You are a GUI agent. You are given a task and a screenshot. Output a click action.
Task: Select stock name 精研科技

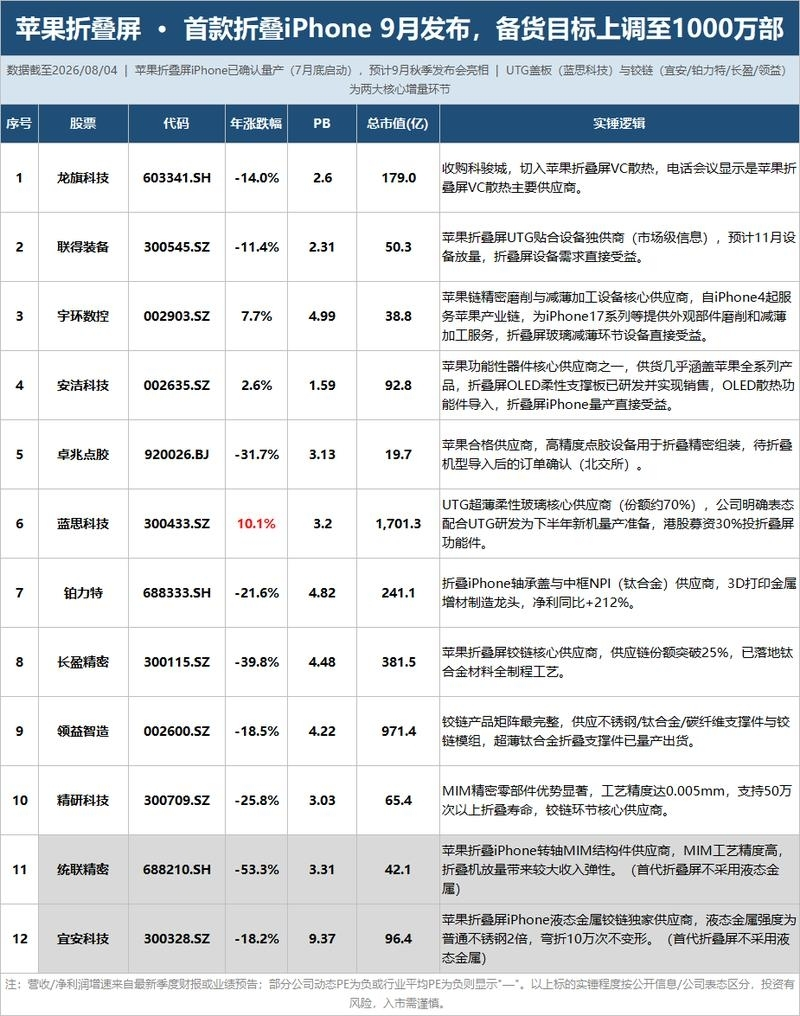pyautogui.click(x=83, y=801)
